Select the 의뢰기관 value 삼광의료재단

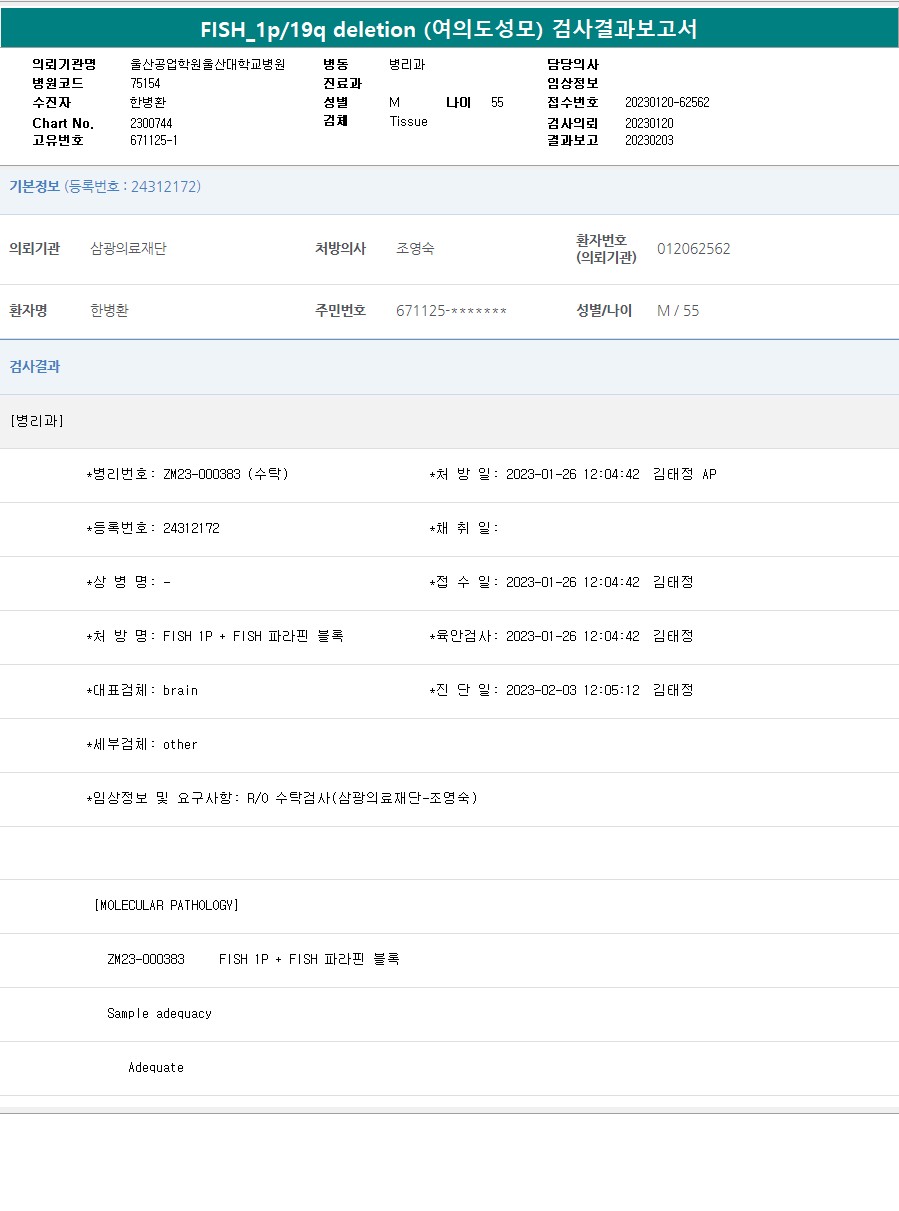tap(128, 249)
